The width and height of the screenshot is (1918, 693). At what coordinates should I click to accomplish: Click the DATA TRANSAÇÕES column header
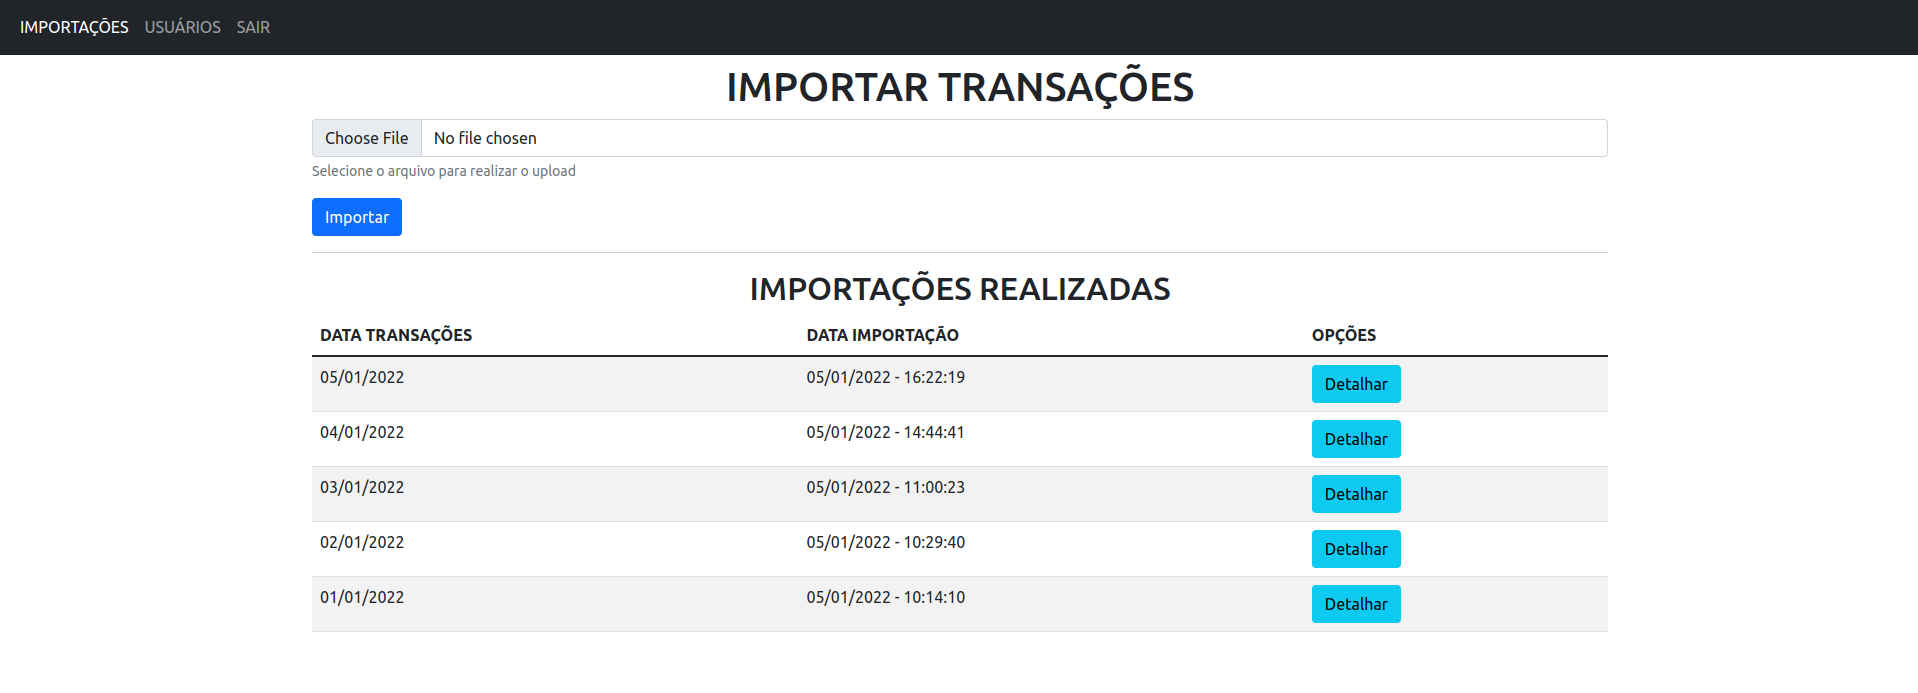(396, 335)
